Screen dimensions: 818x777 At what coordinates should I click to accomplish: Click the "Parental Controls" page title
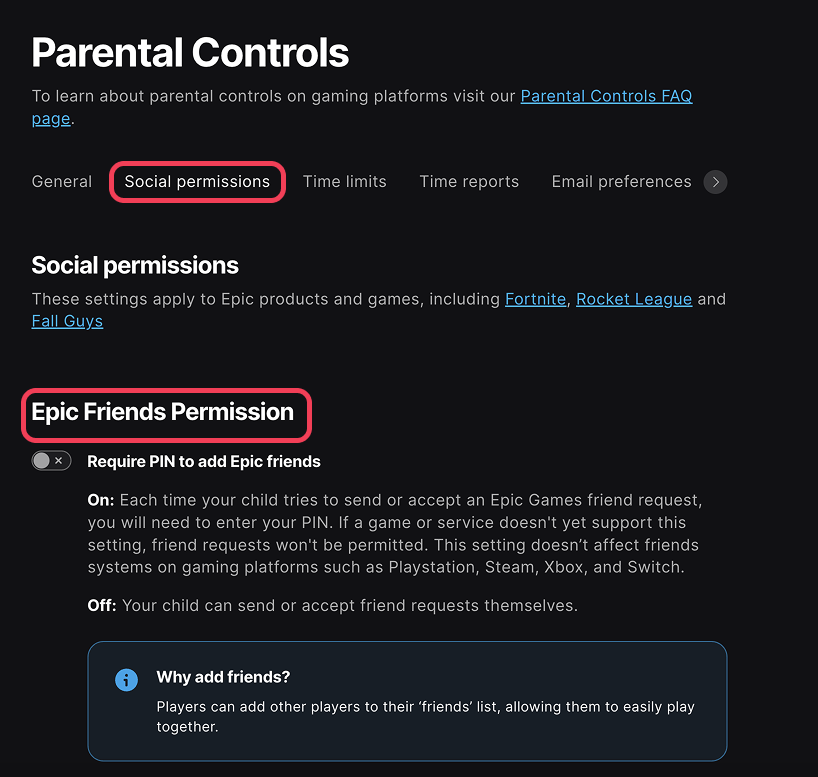pyautogui.click(x=189, y=52)
